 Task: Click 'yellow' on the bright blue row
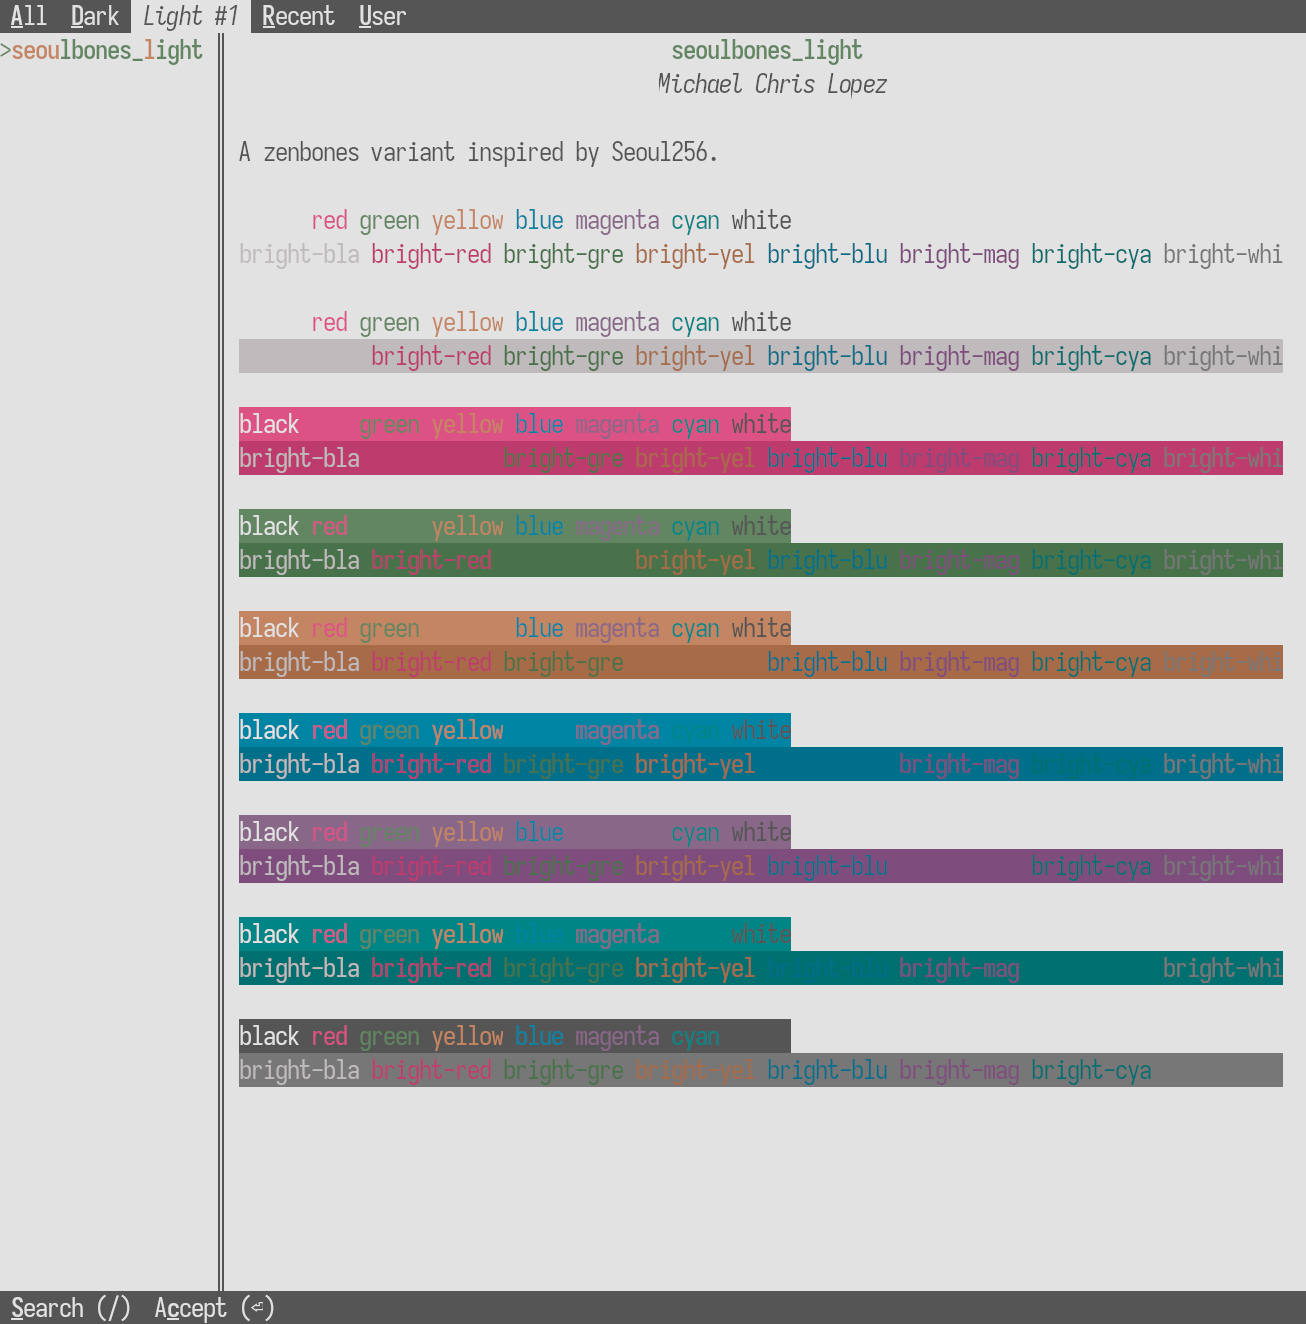(467, 730)
